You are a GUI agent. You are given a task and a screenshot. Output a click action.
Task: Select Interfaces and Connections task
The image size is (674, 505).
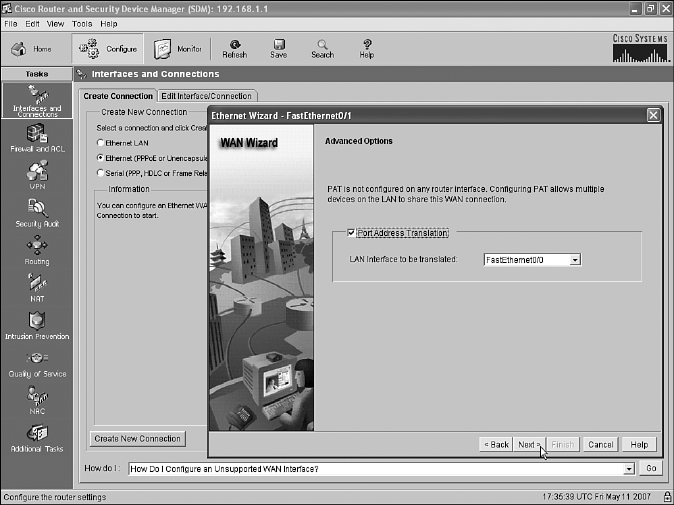(x=37, y=101)
